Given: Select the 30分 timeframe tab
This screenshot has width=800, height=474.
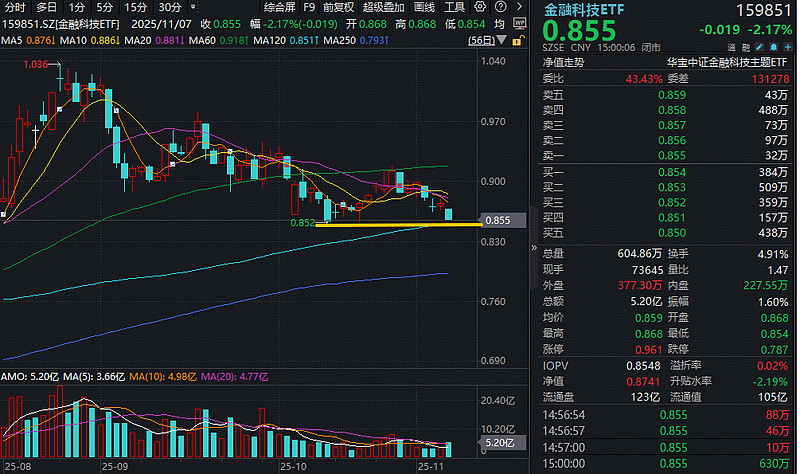Looking at the screenshot, I should 170,7.
